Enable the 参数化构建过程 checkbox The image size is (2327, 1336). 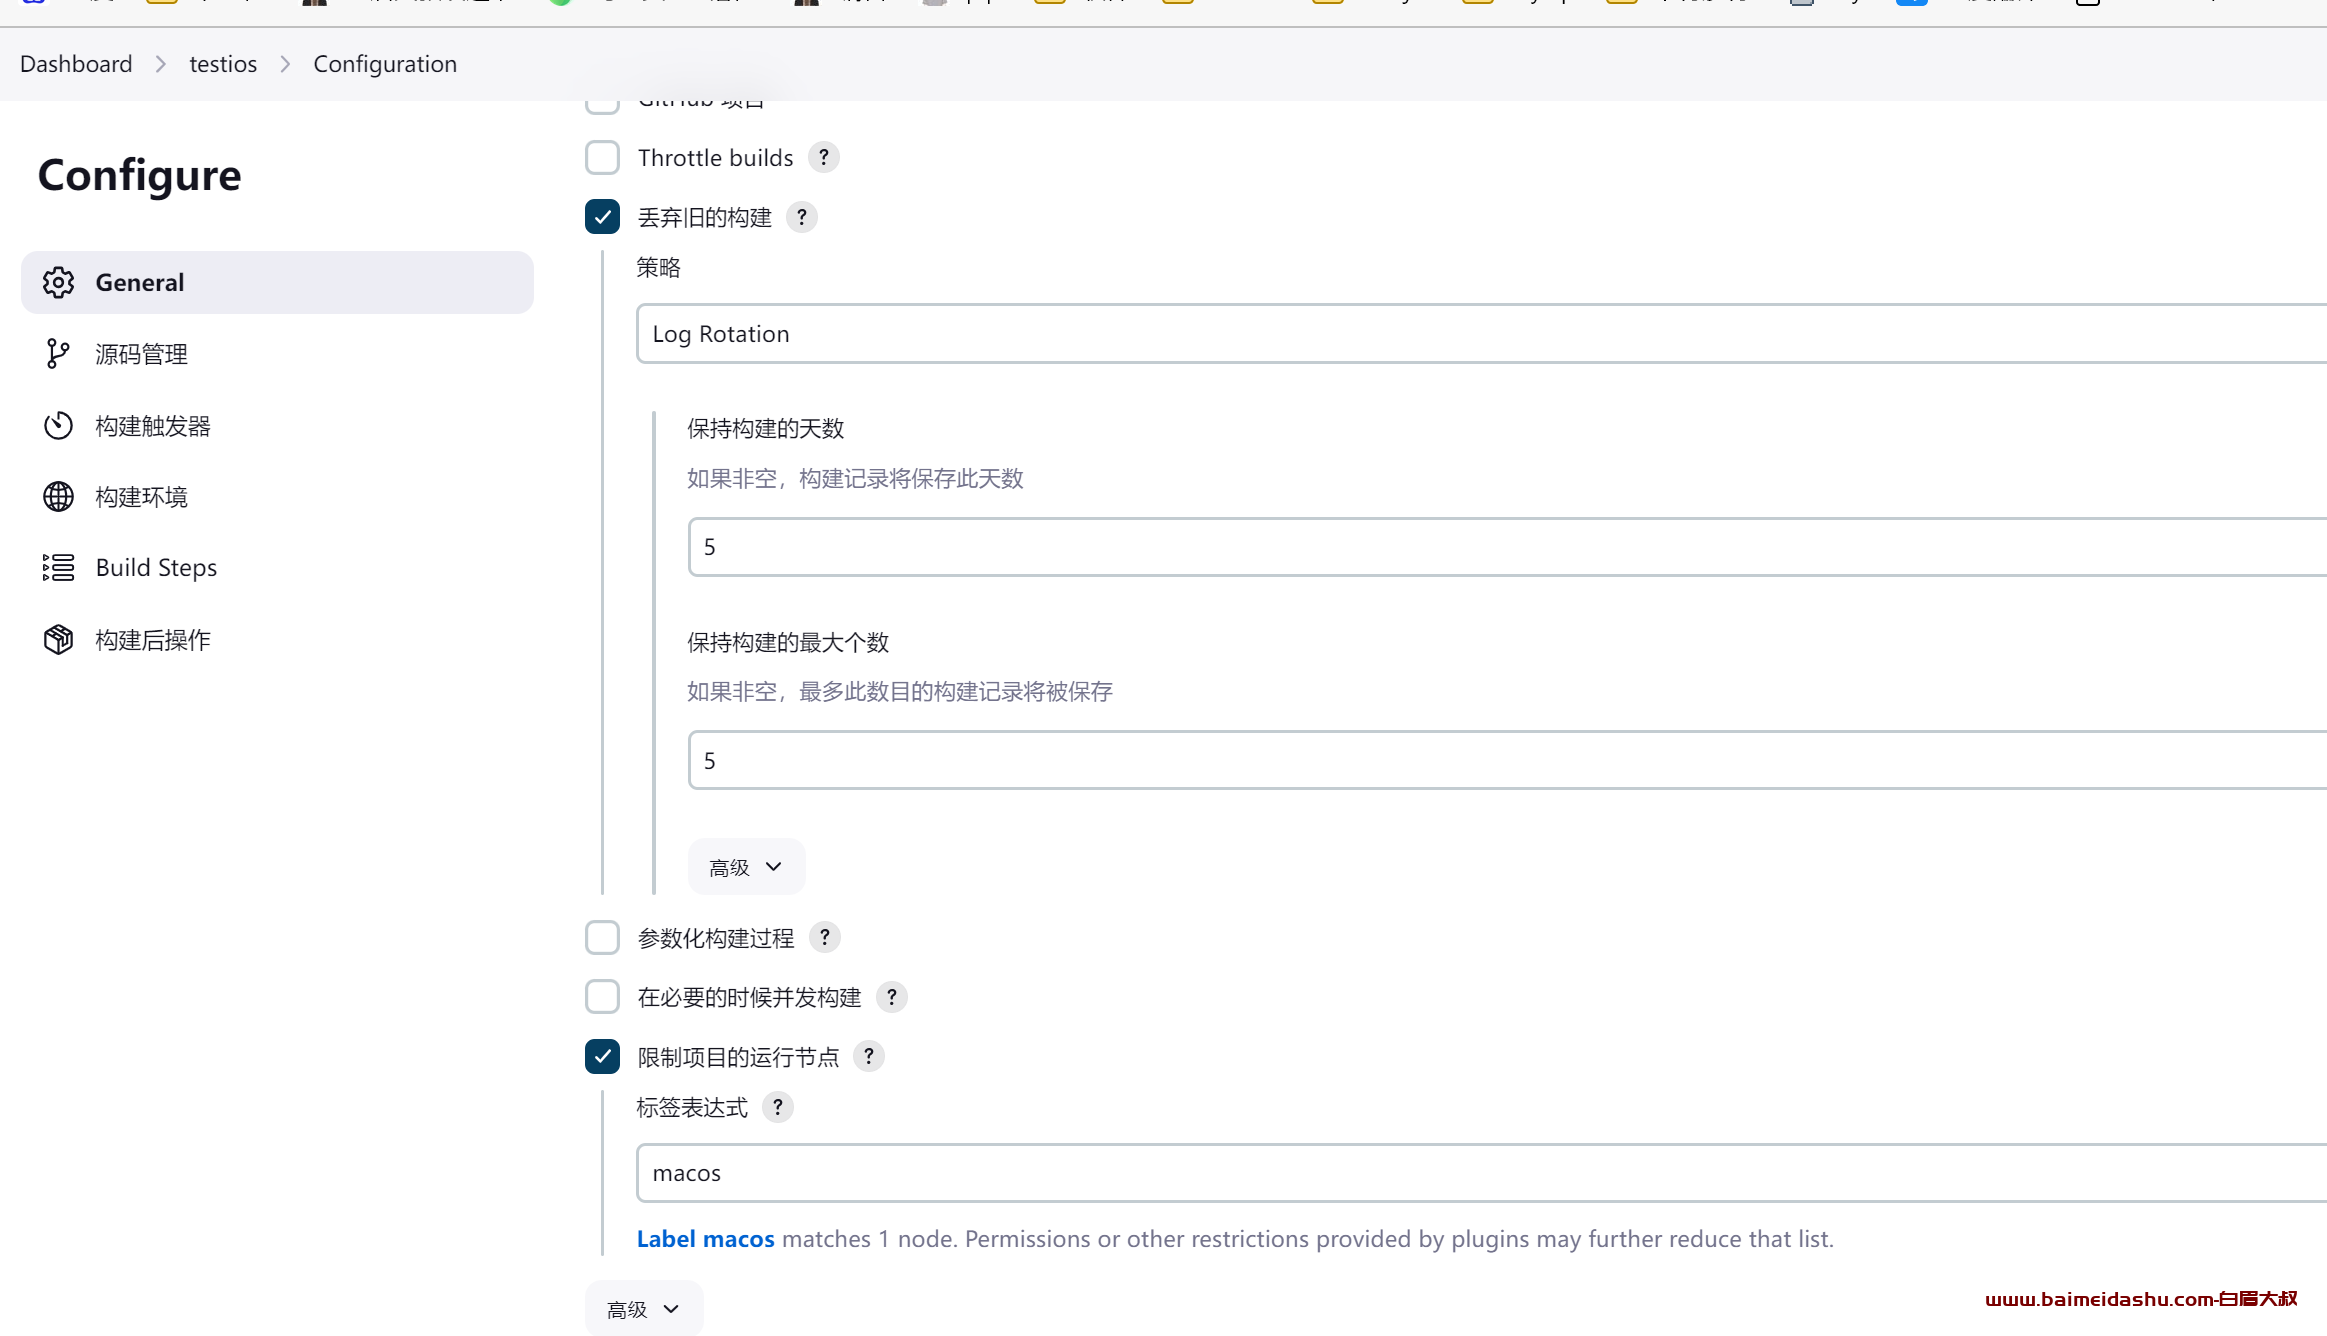point(603,938)
